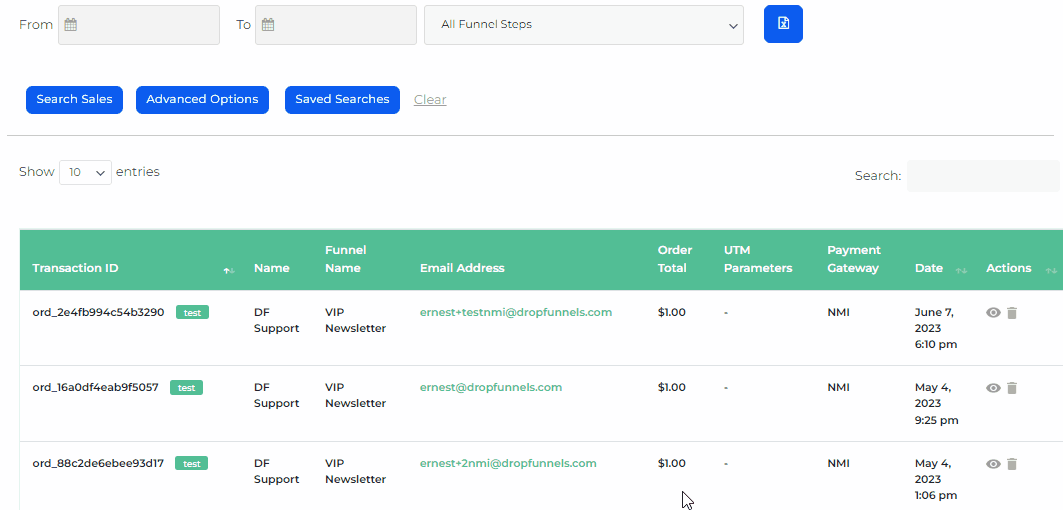The width and height of the screenshot is (1063, 510).
Task: Click the Search Sales button
Action: (x=74, y=100)
